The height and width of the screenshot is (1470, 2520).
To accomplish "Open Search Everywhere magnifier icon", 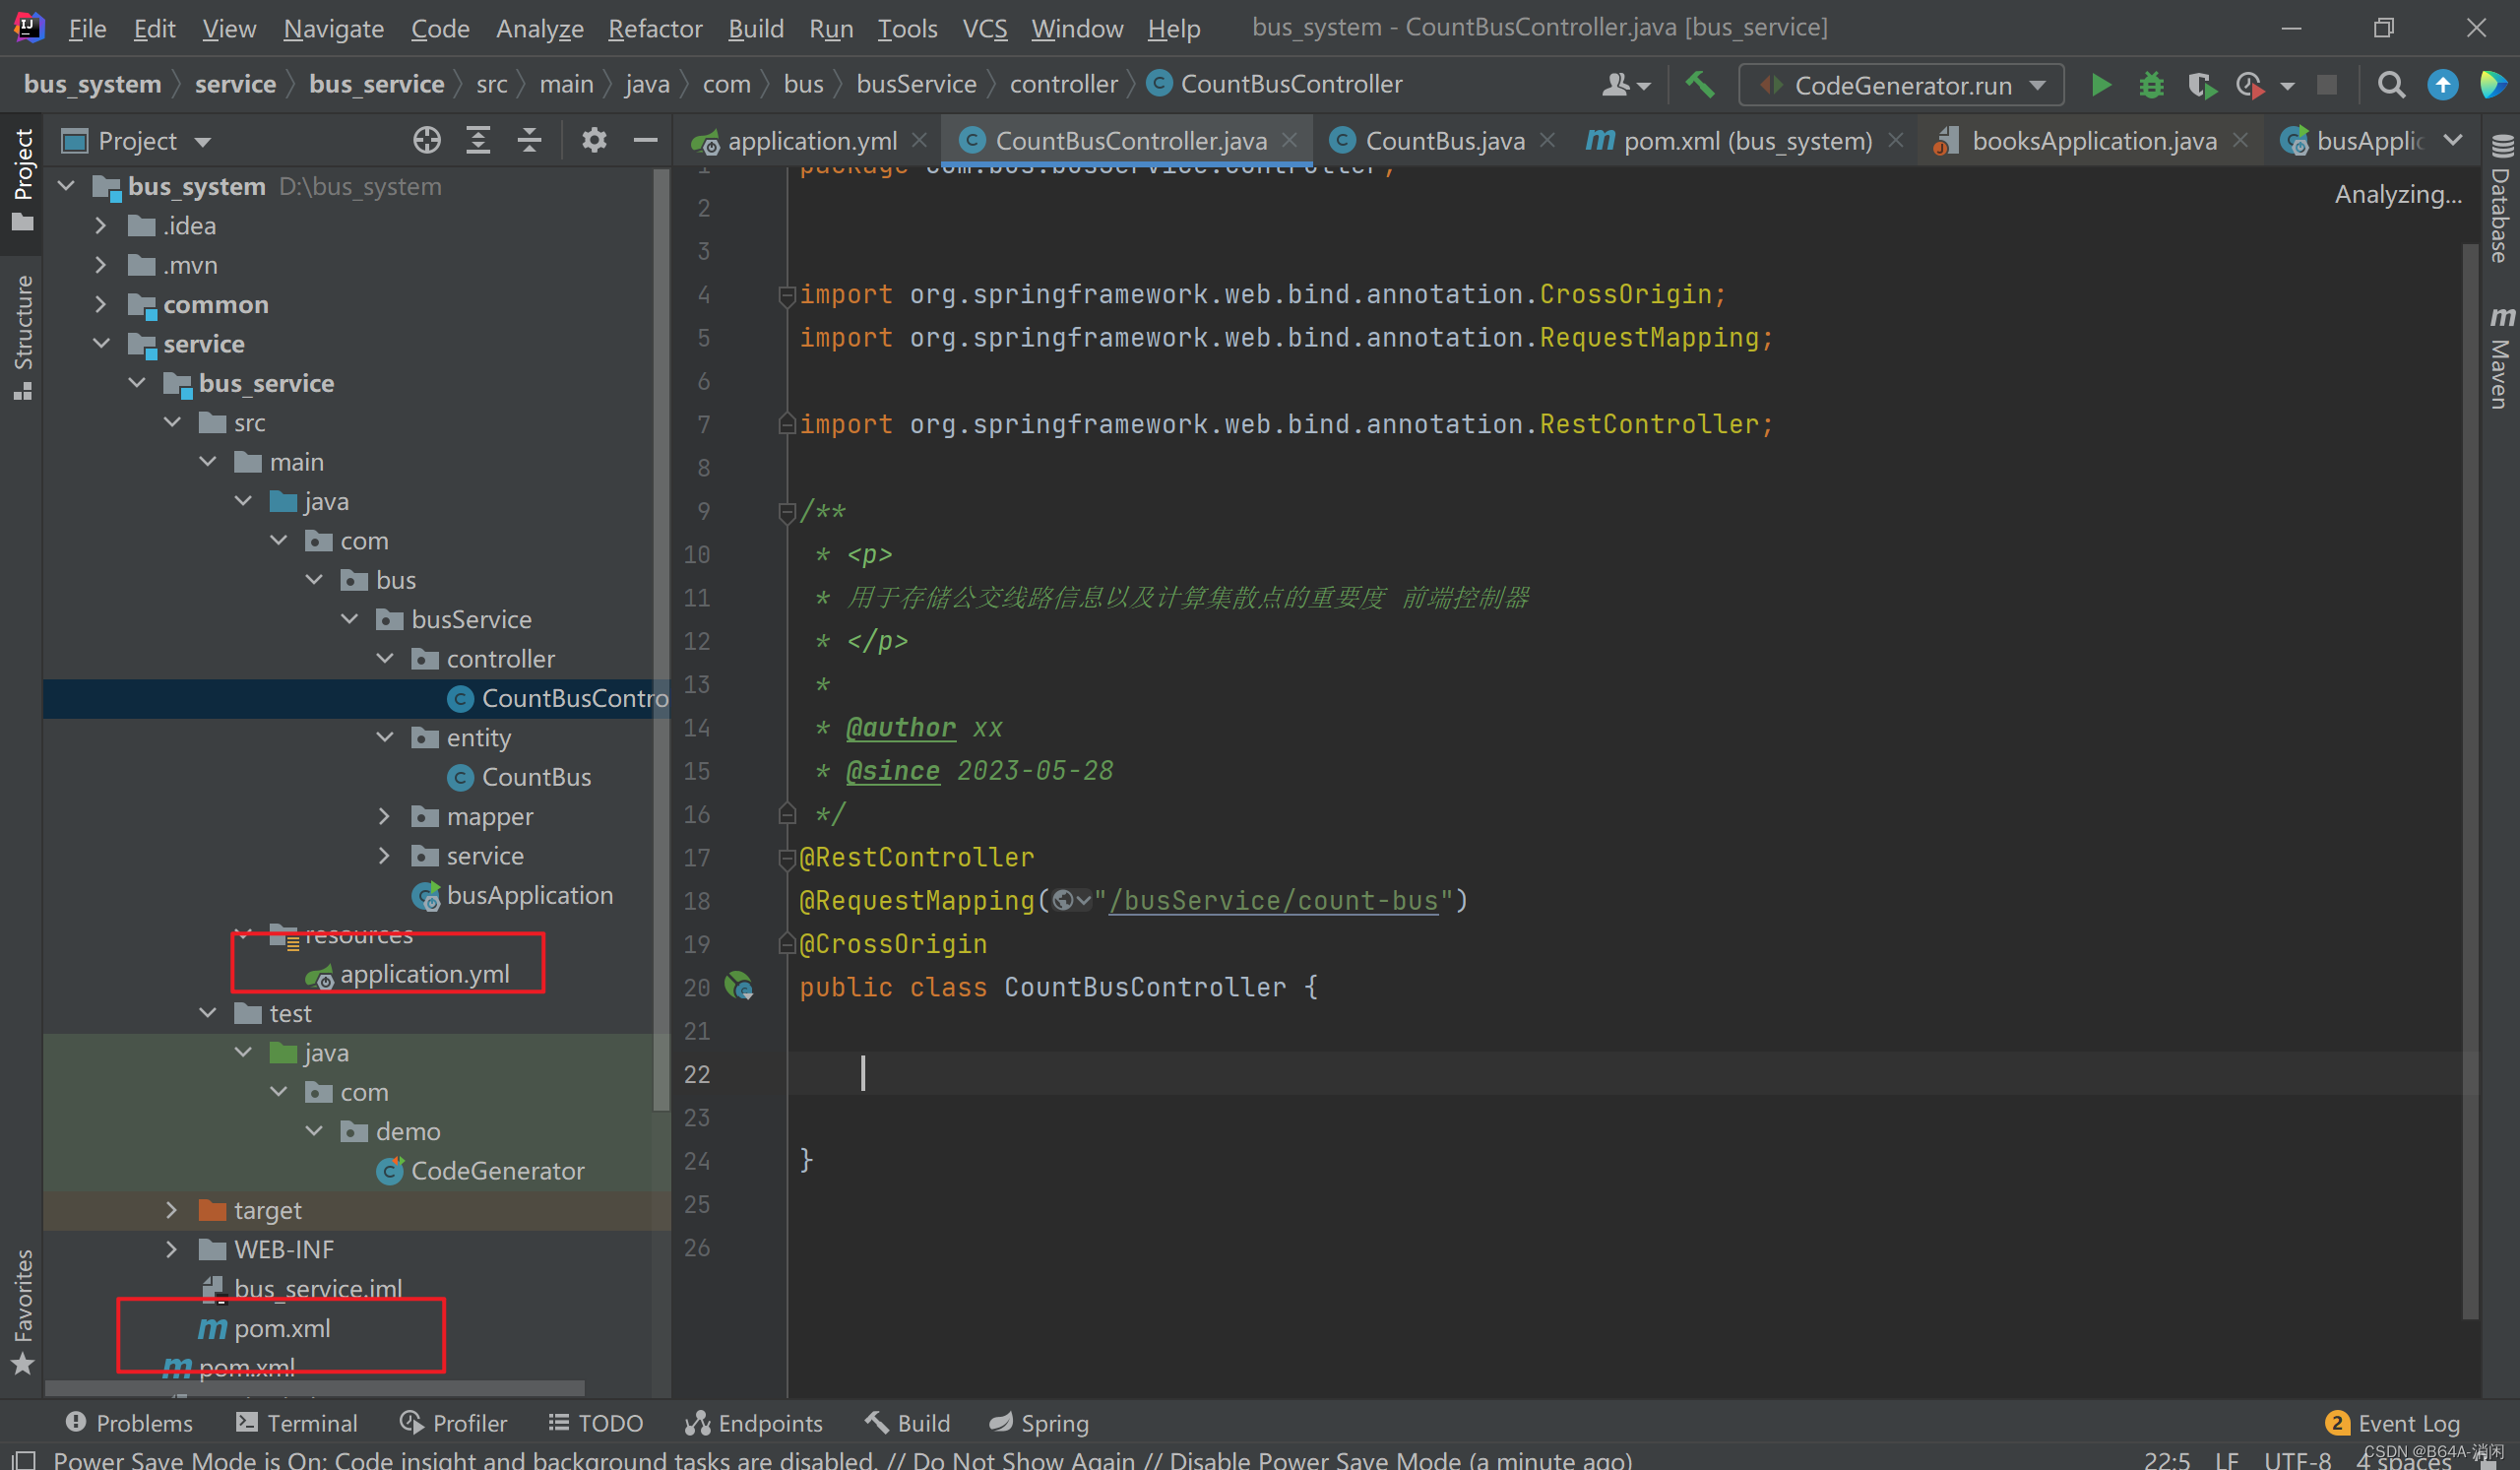I will (x=2391, y=85).
